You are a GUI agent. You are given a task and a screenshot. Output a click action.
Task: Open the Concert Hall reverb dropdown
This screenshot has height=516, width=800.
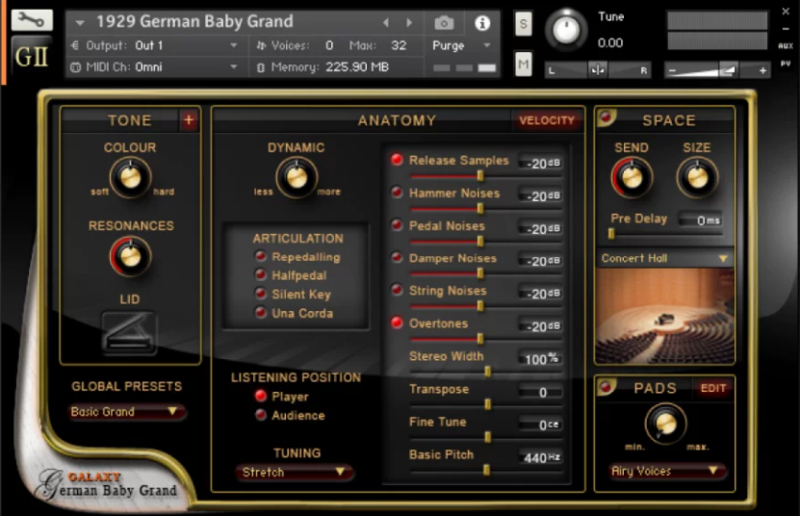point(665,258)
